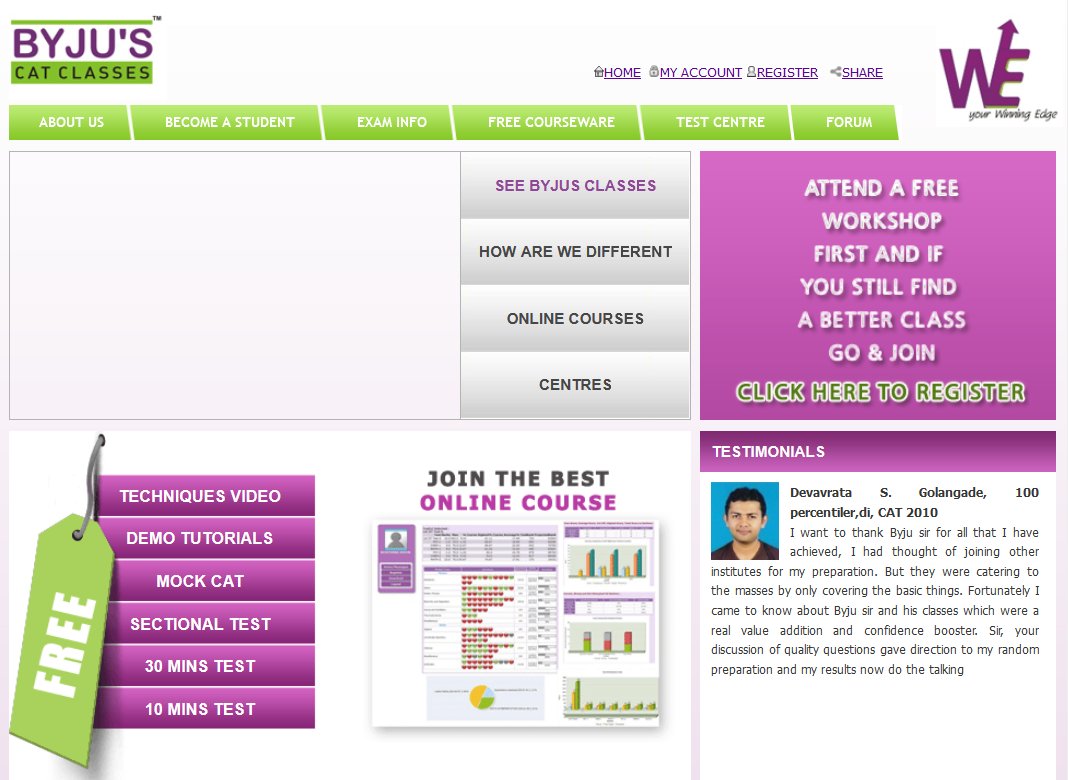This screenshot has width=1068, height=780.
Task: Select the HOW ARE WE DIFFERENT tab
Action: click(575, 252)
